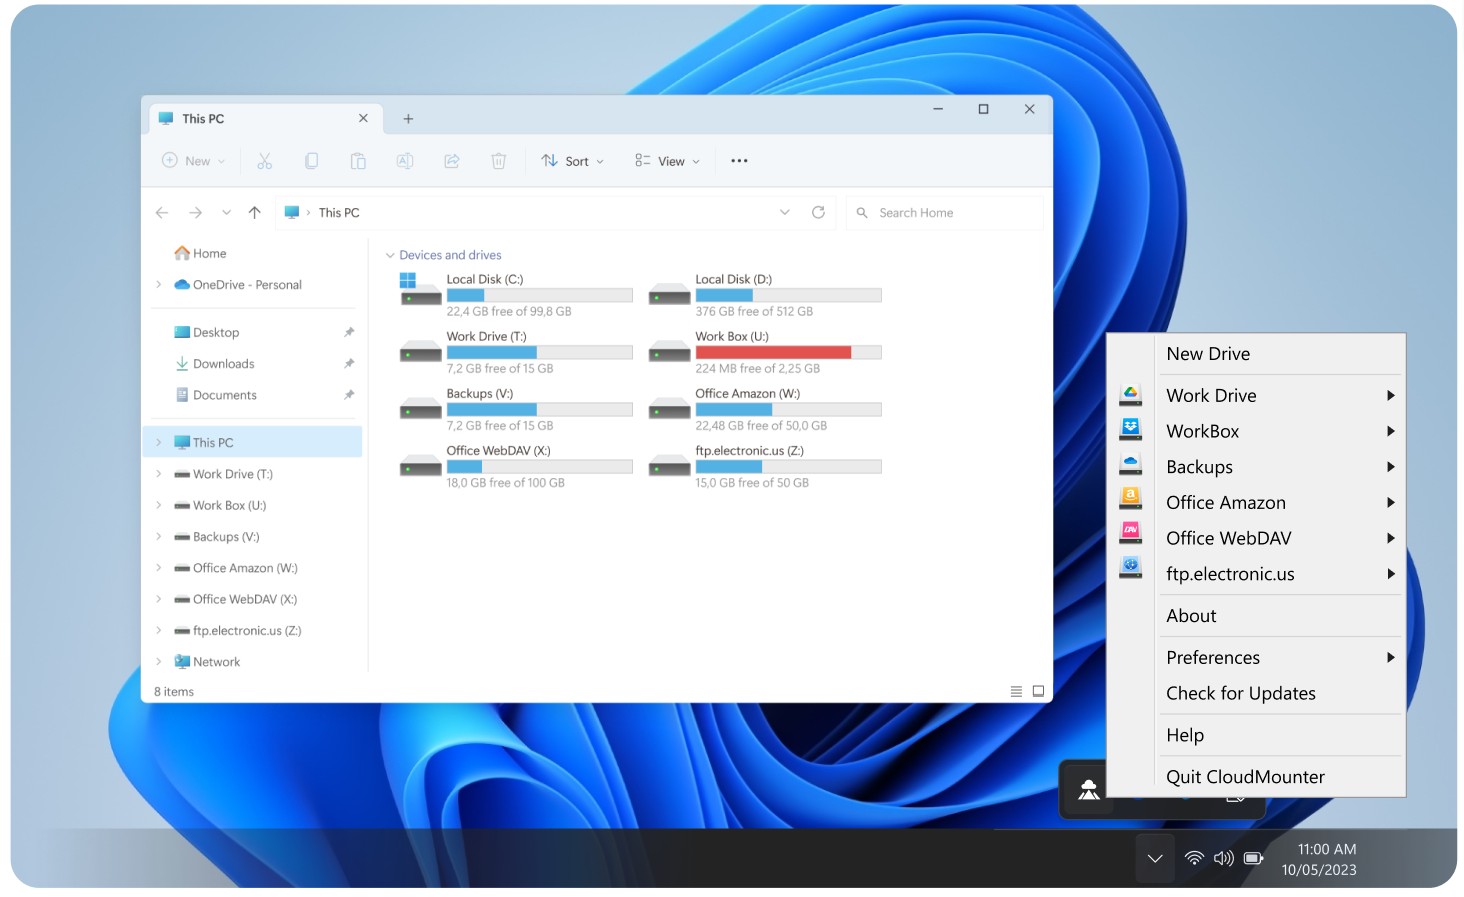Switch to details view using the status bar toggle
Image resolution: width=1464 pixels, height=897 pixels.
point(1015,690)
